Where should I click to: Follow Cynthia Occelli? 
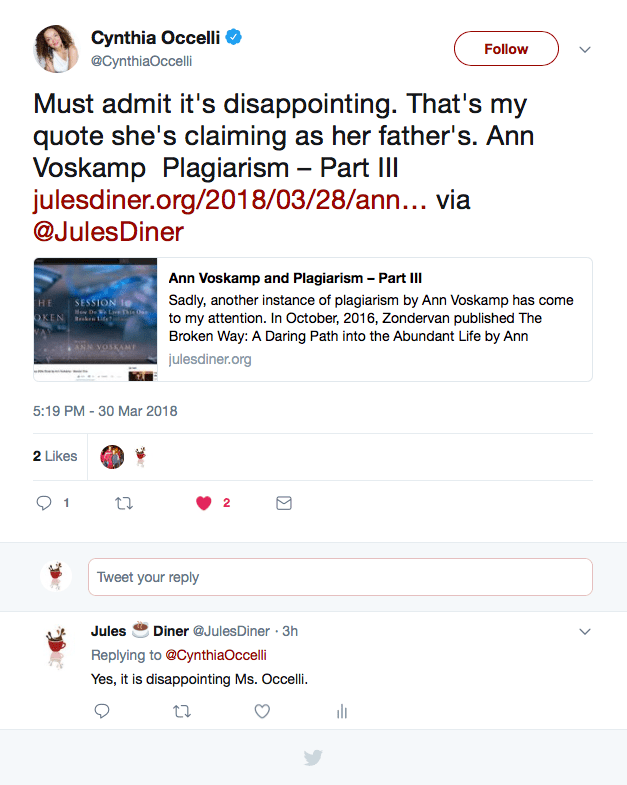tap(506, 48)
